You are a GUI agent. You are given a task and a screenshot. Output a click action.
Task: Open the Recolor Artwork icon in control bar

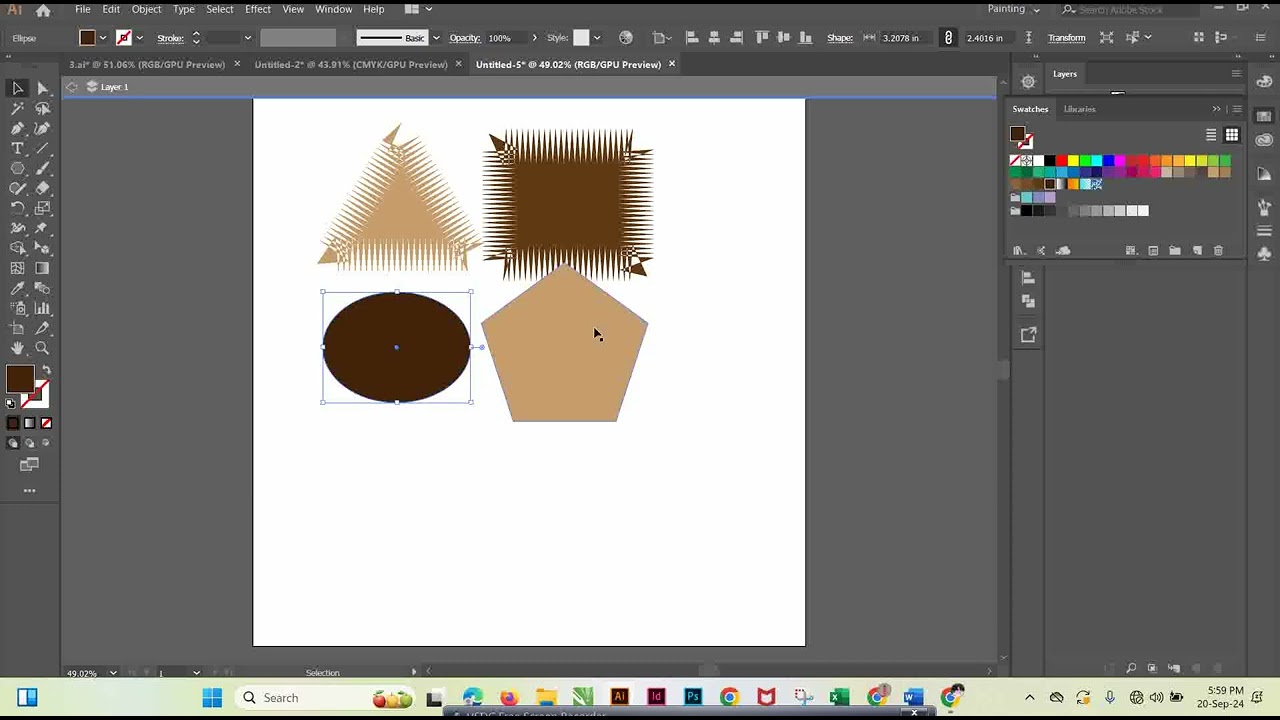point(626,38)
